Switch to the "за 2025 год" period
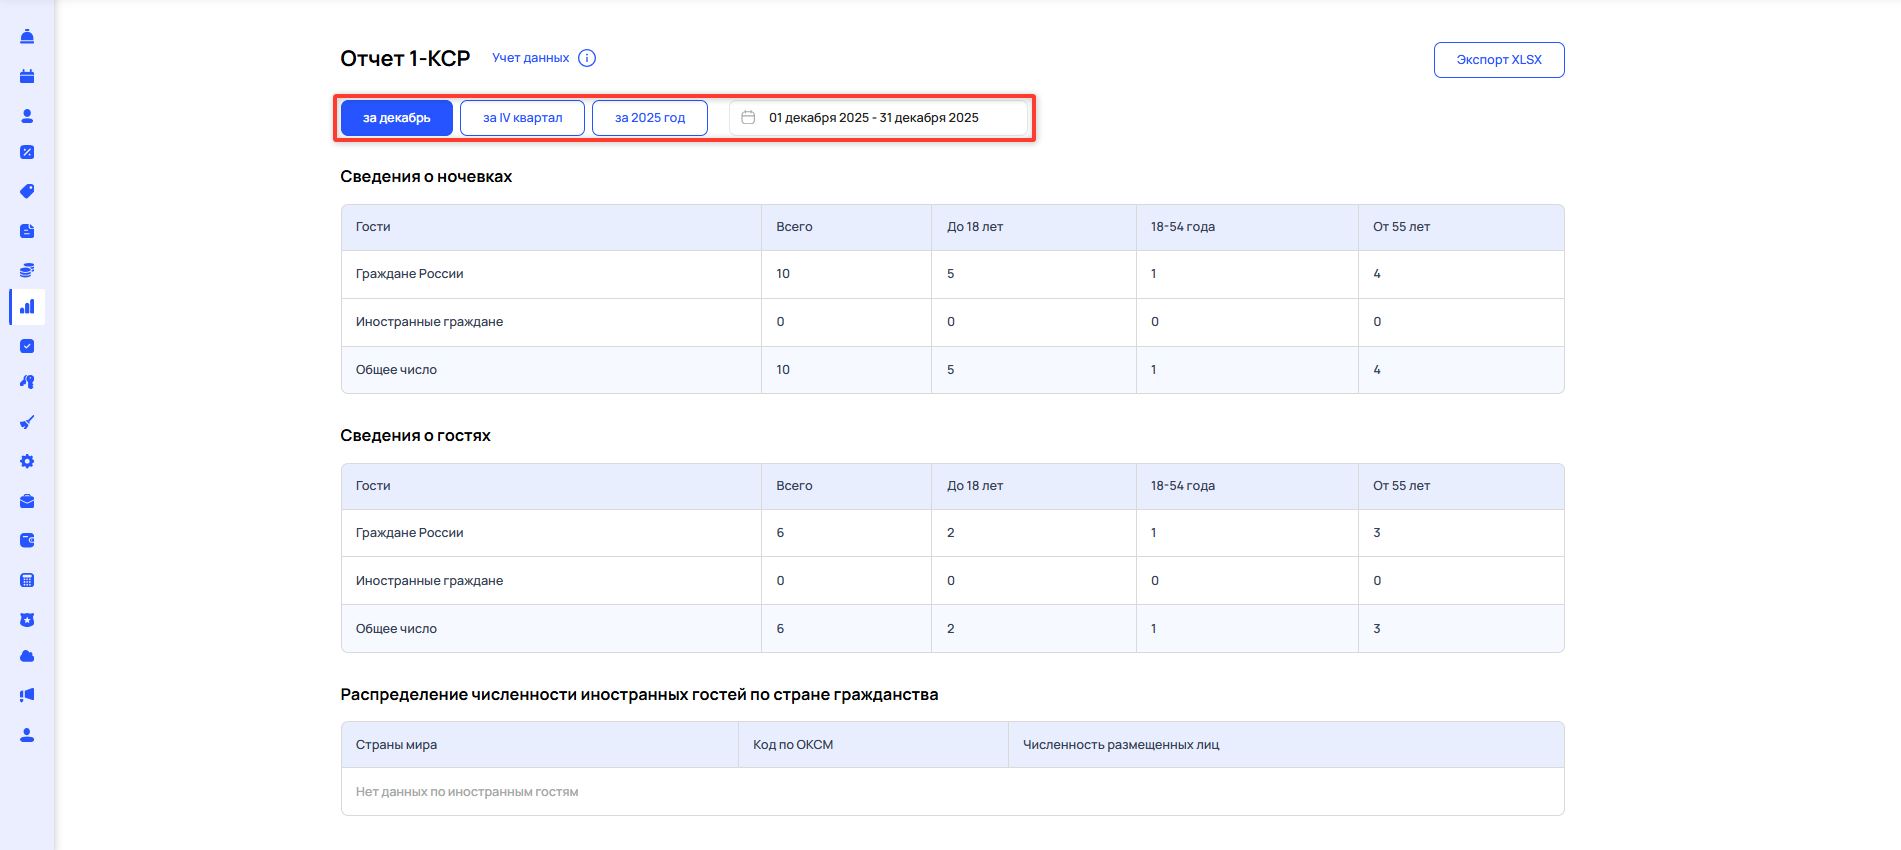 pos(650,118)
